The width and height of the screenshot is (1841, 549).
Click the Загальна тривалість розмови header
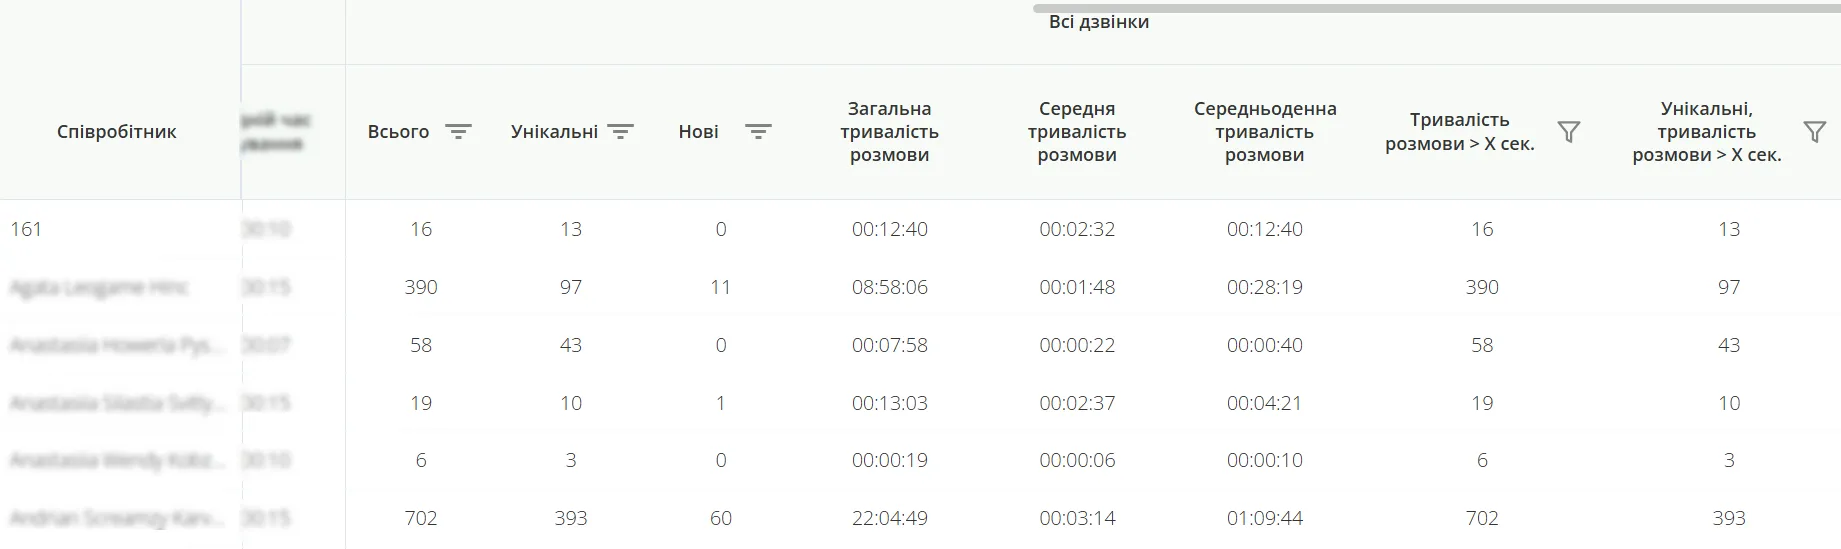[x=889, y=132]
